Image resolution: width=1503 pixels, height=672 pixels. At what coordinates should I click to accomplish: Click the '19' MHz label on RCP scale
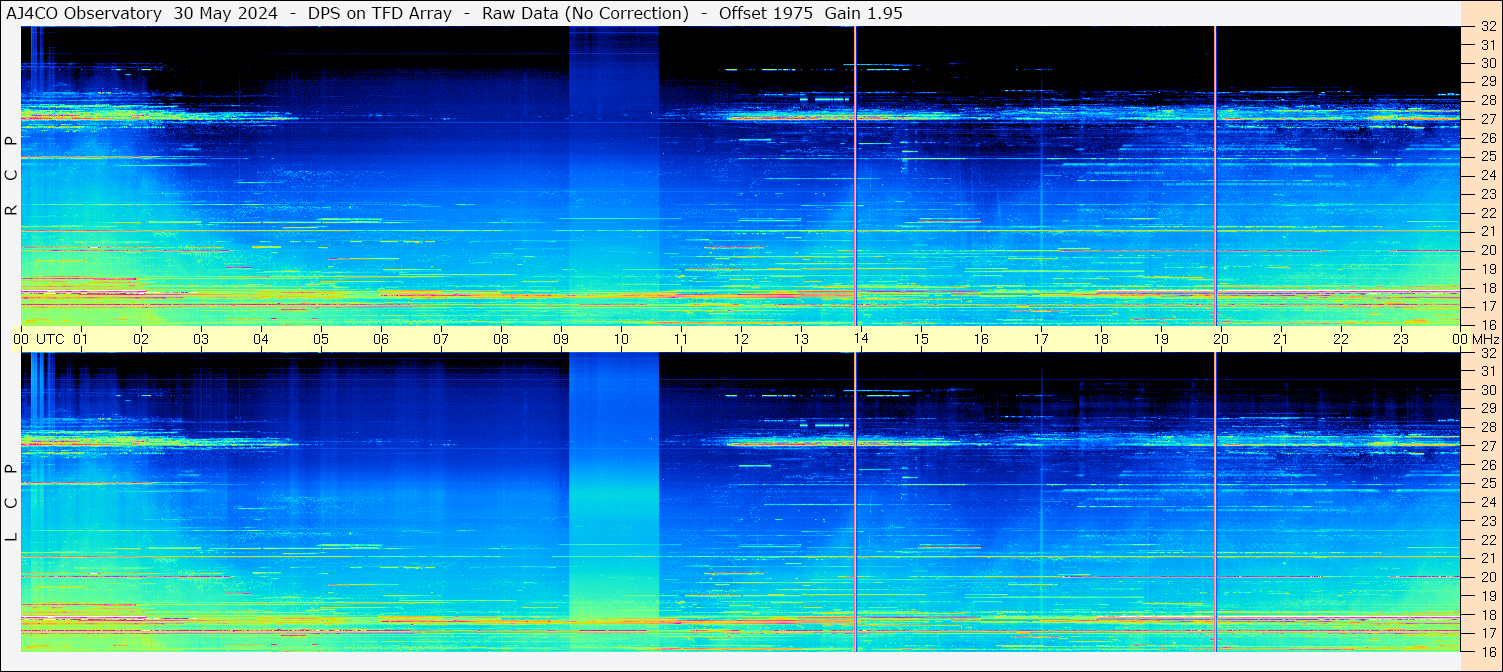coord(1487,269)
